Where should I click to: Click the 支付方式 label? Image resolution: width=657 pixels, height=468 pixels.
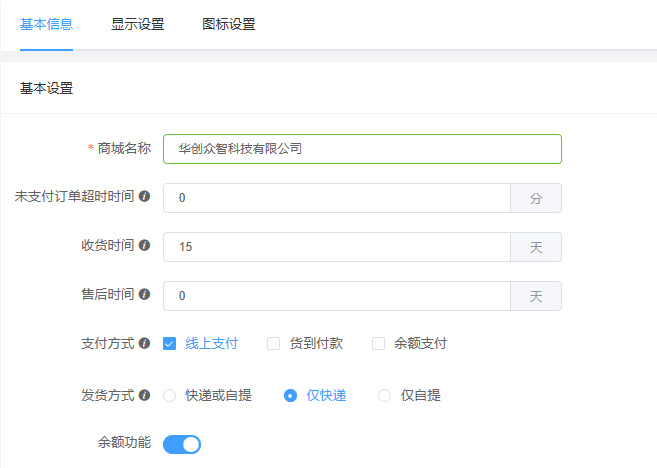(x=108, y=343)
